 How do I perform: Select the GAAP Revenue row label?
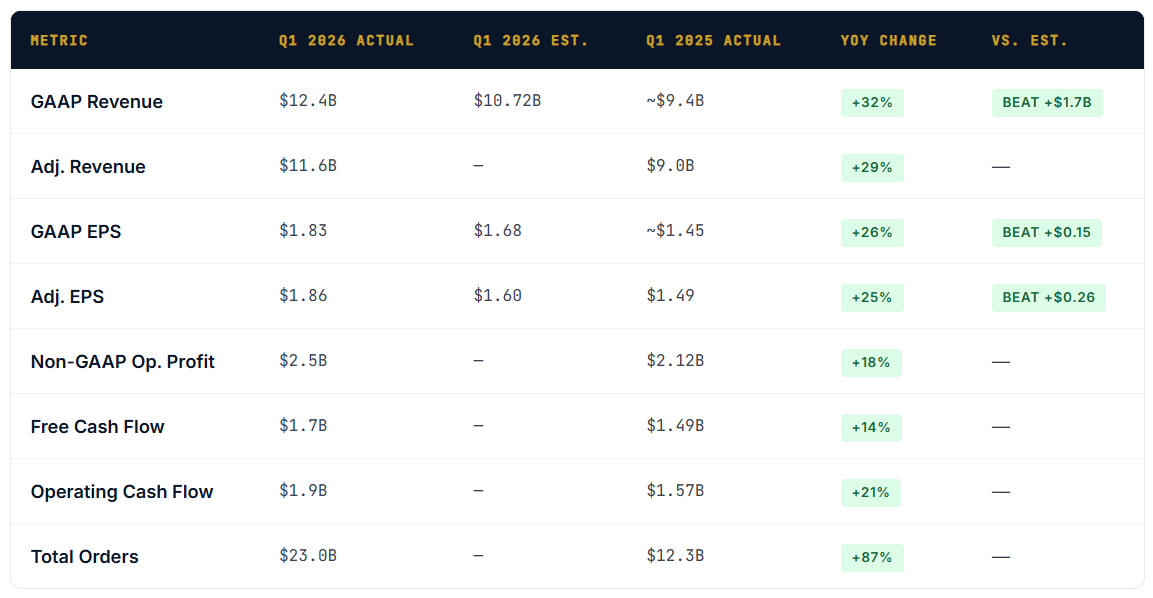[96, 102]
